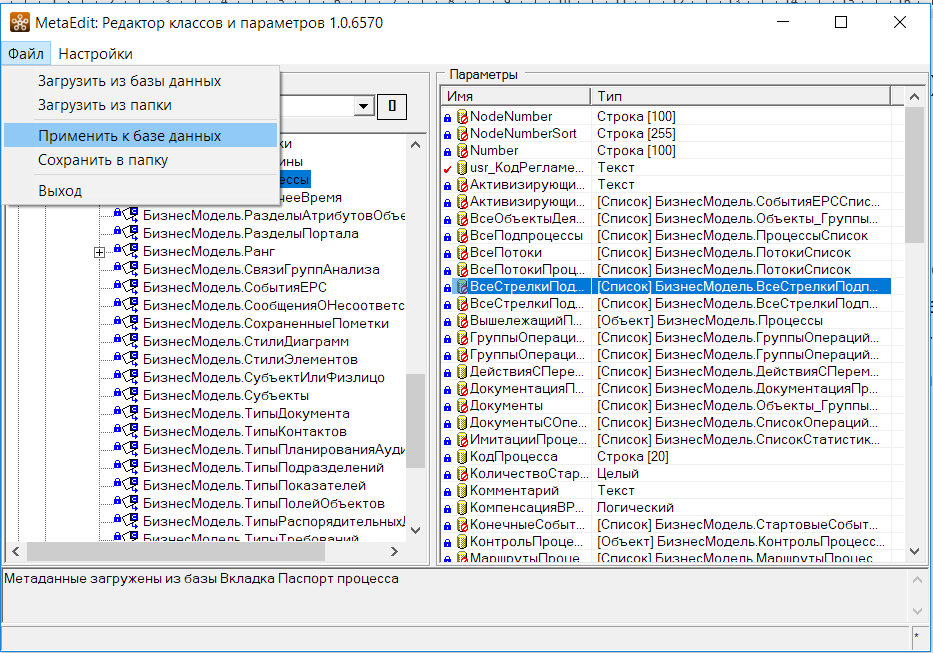Click the lock icon next to БизнесМодель.ТипыКонтактов
The height and width of the screenshot is (653, 933).
pos(117,432)
